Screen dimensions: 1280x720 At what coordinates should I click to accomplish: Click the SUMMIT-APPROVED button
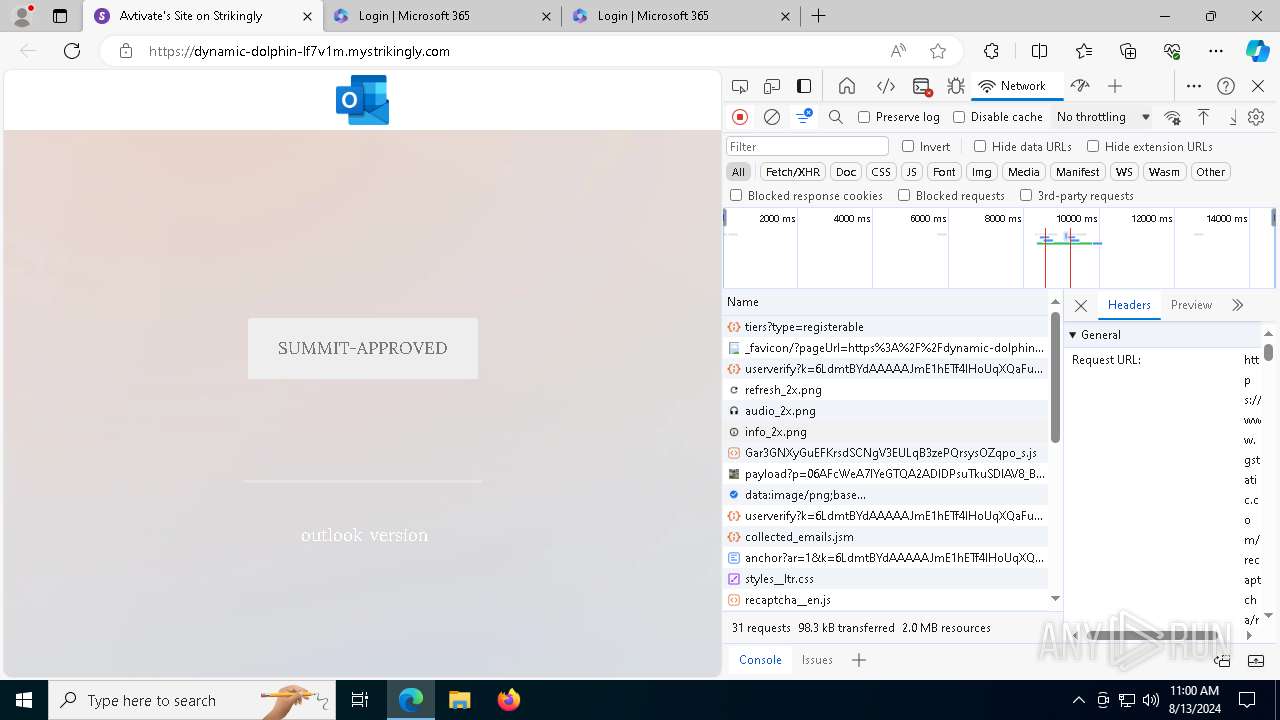[x=363, y=348]
